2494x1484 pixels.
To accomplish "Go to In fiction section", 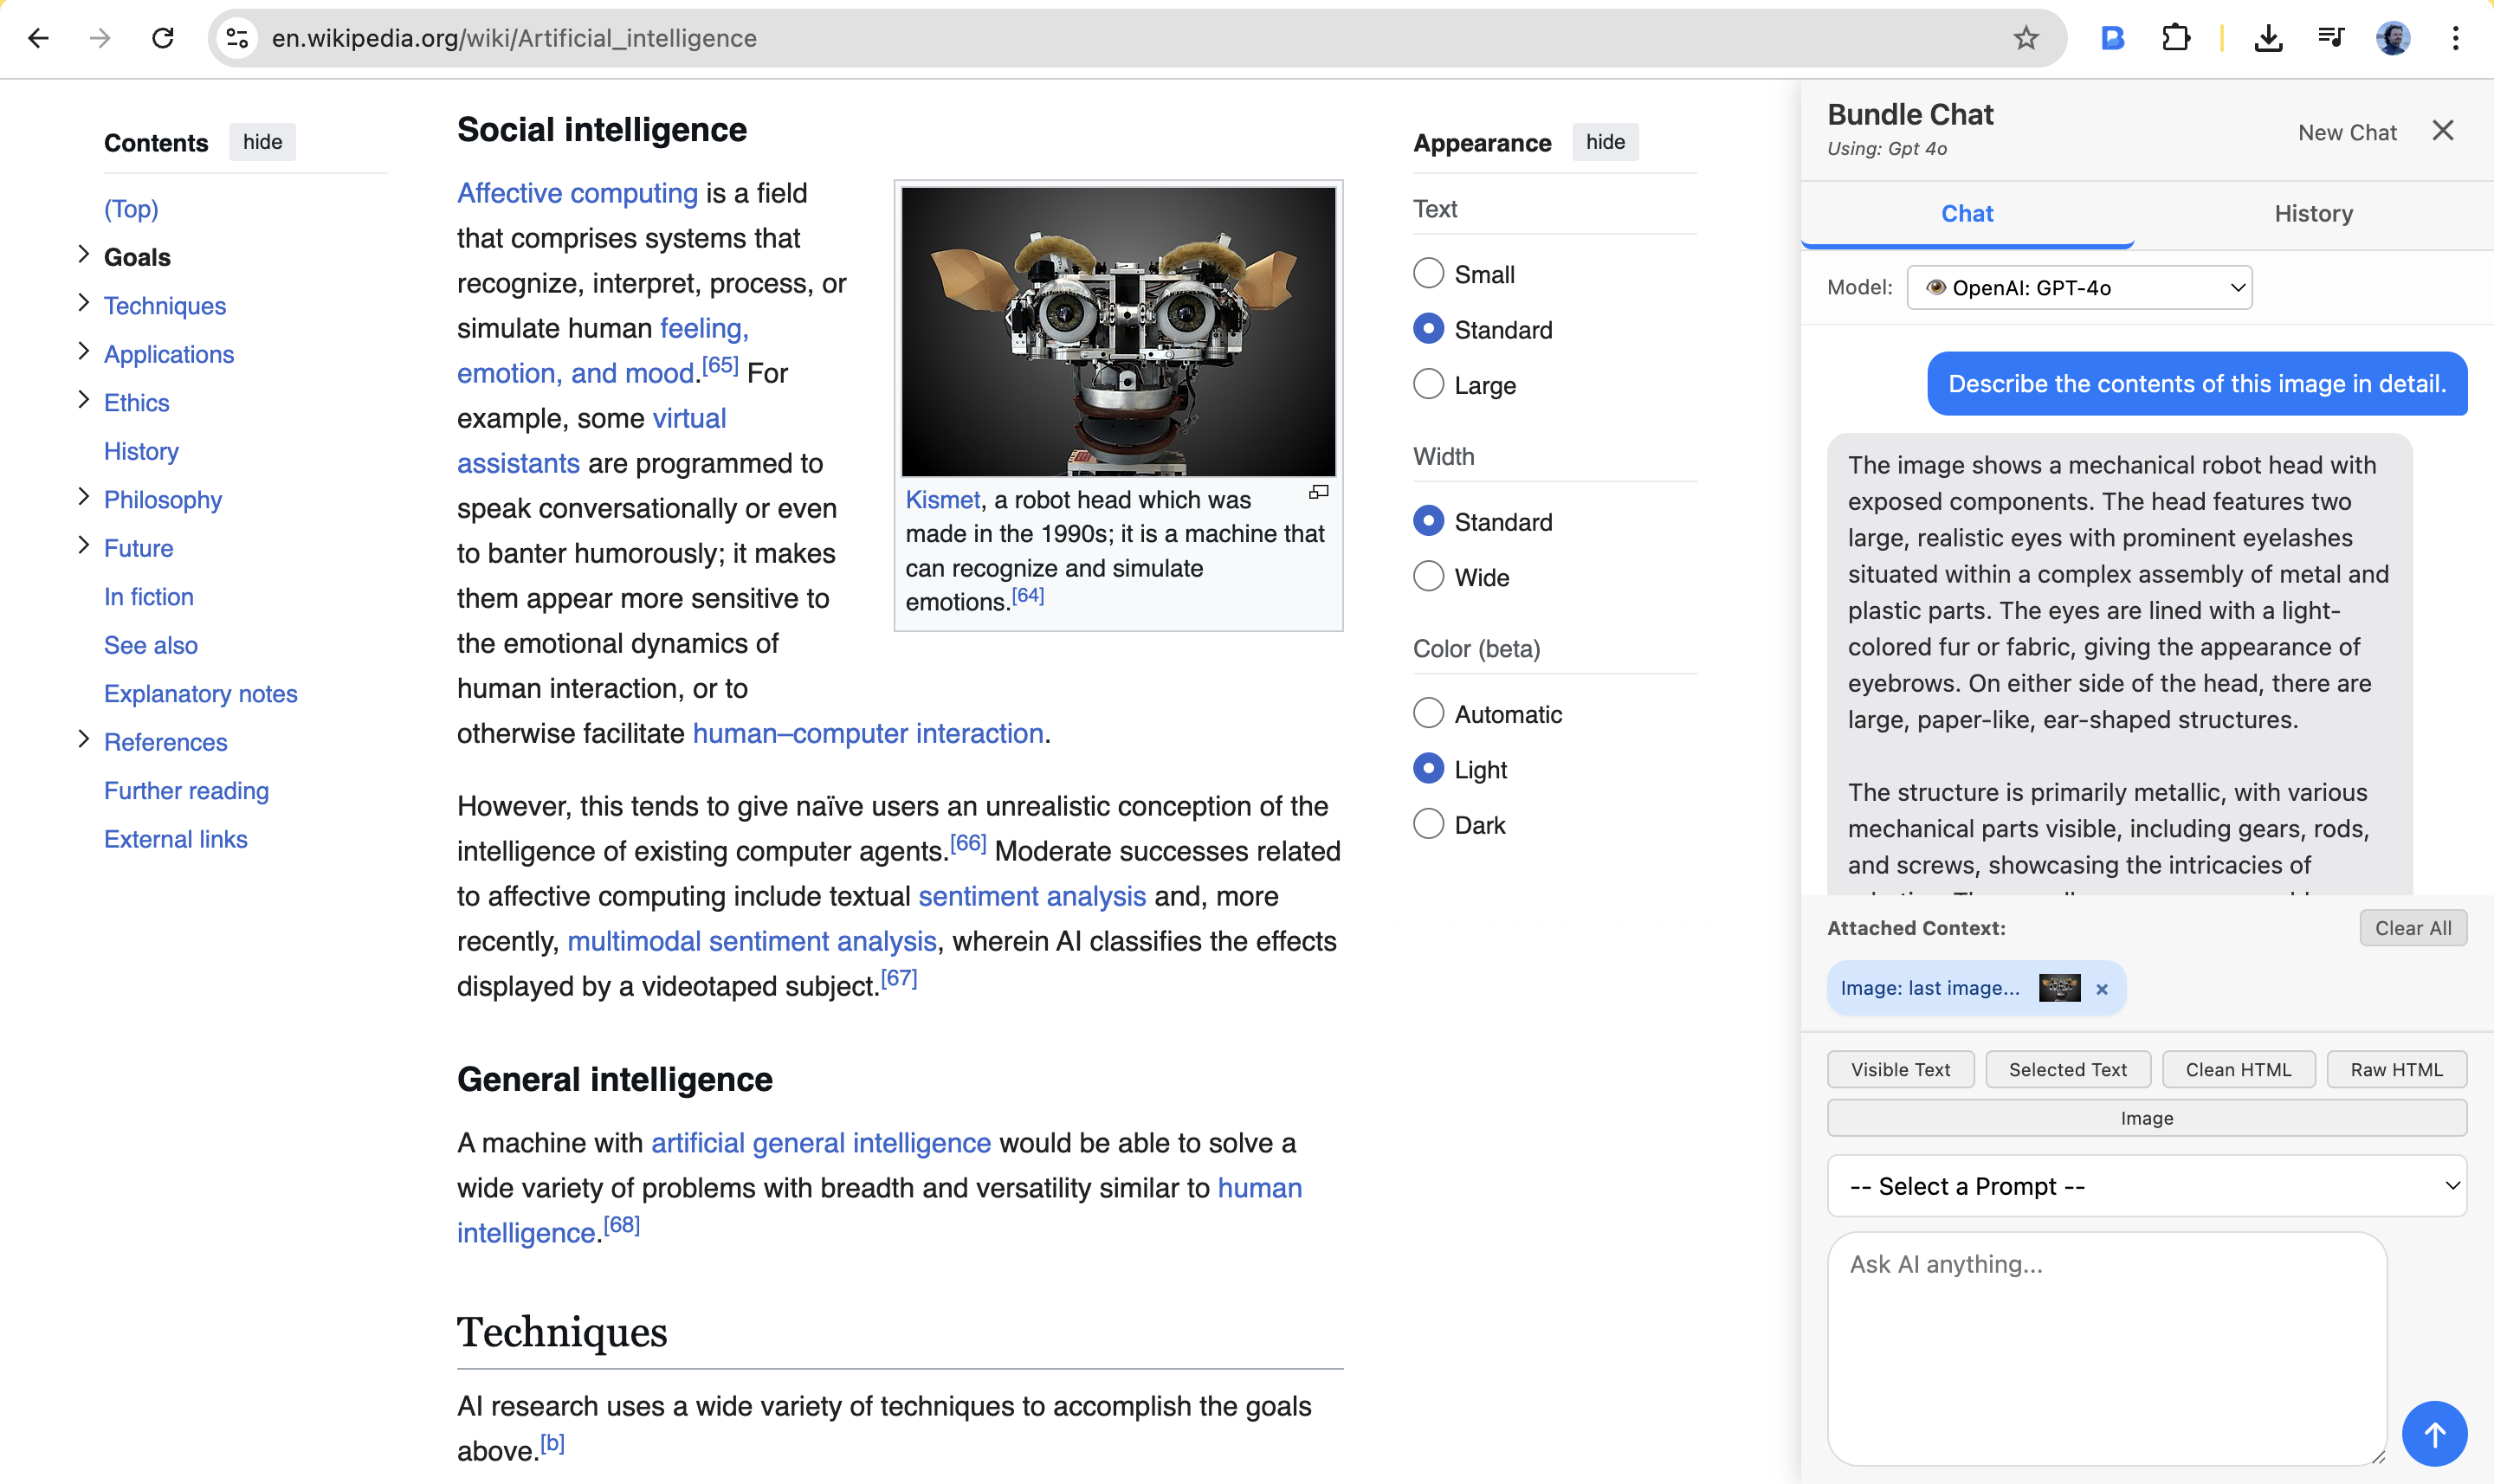I will point(149,597).
